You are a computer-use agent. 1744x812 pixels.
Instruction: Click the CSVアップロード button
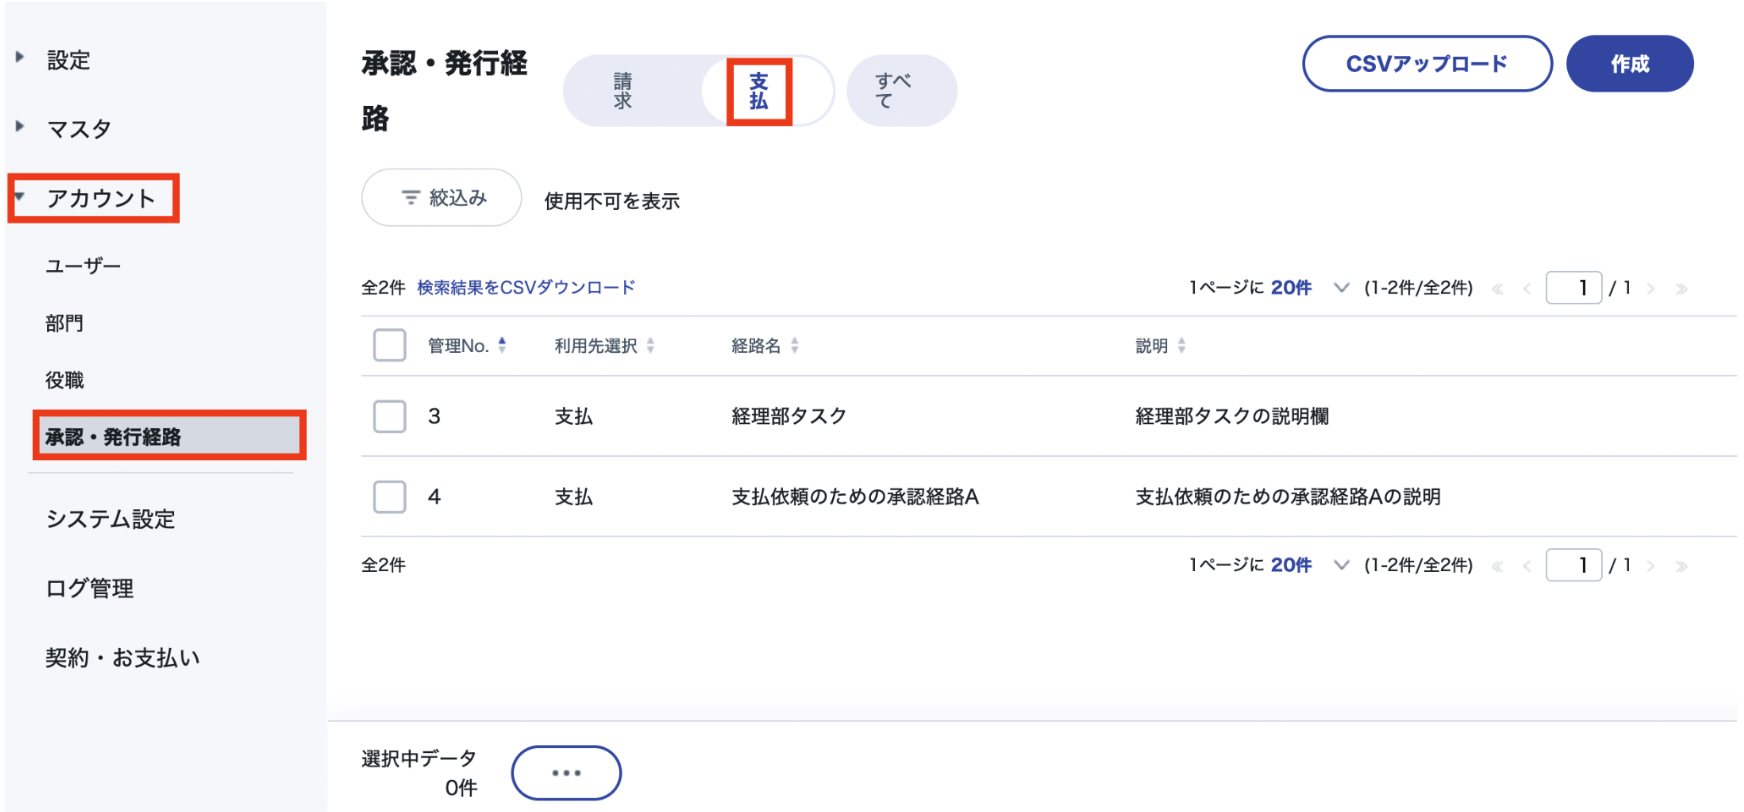pyautogui.click(x=1427, y=64)
